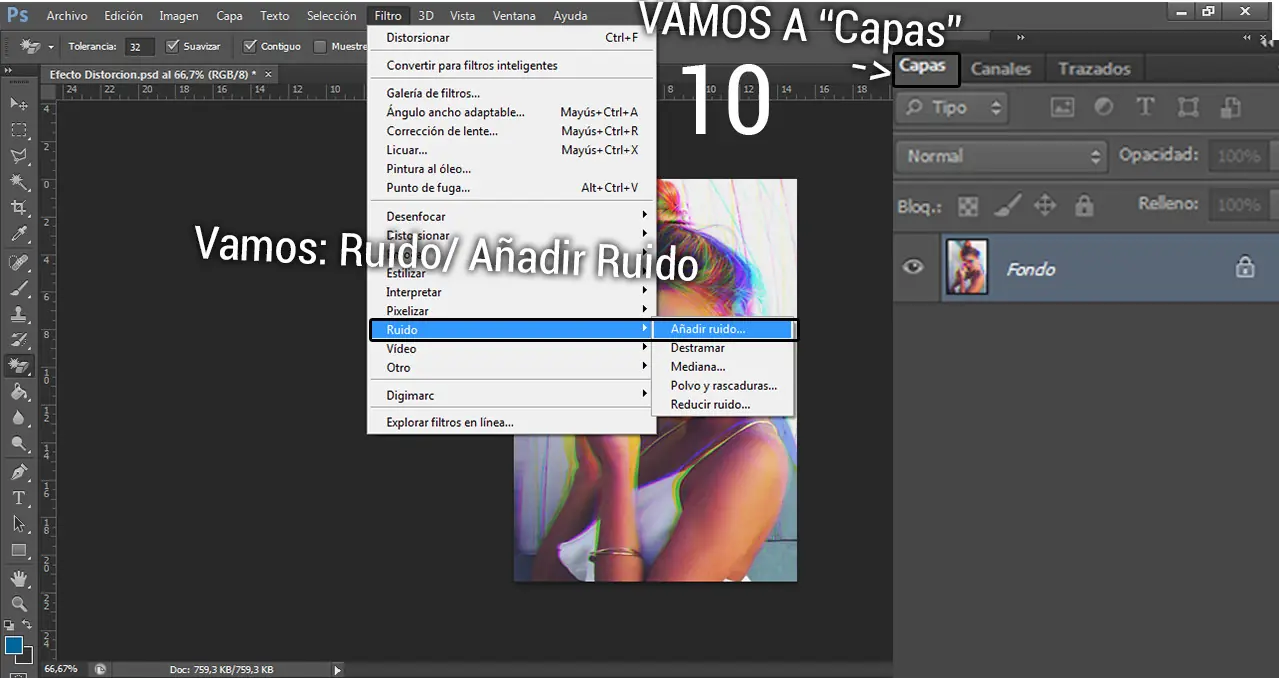Click the foreground color swatch
The image size is (1279, 678).
14,645
